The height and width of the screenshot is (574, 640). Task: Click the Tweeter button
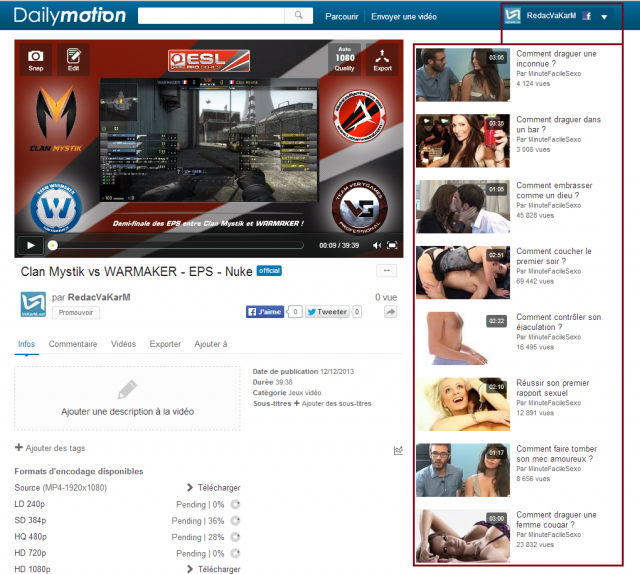coord(327,312)
